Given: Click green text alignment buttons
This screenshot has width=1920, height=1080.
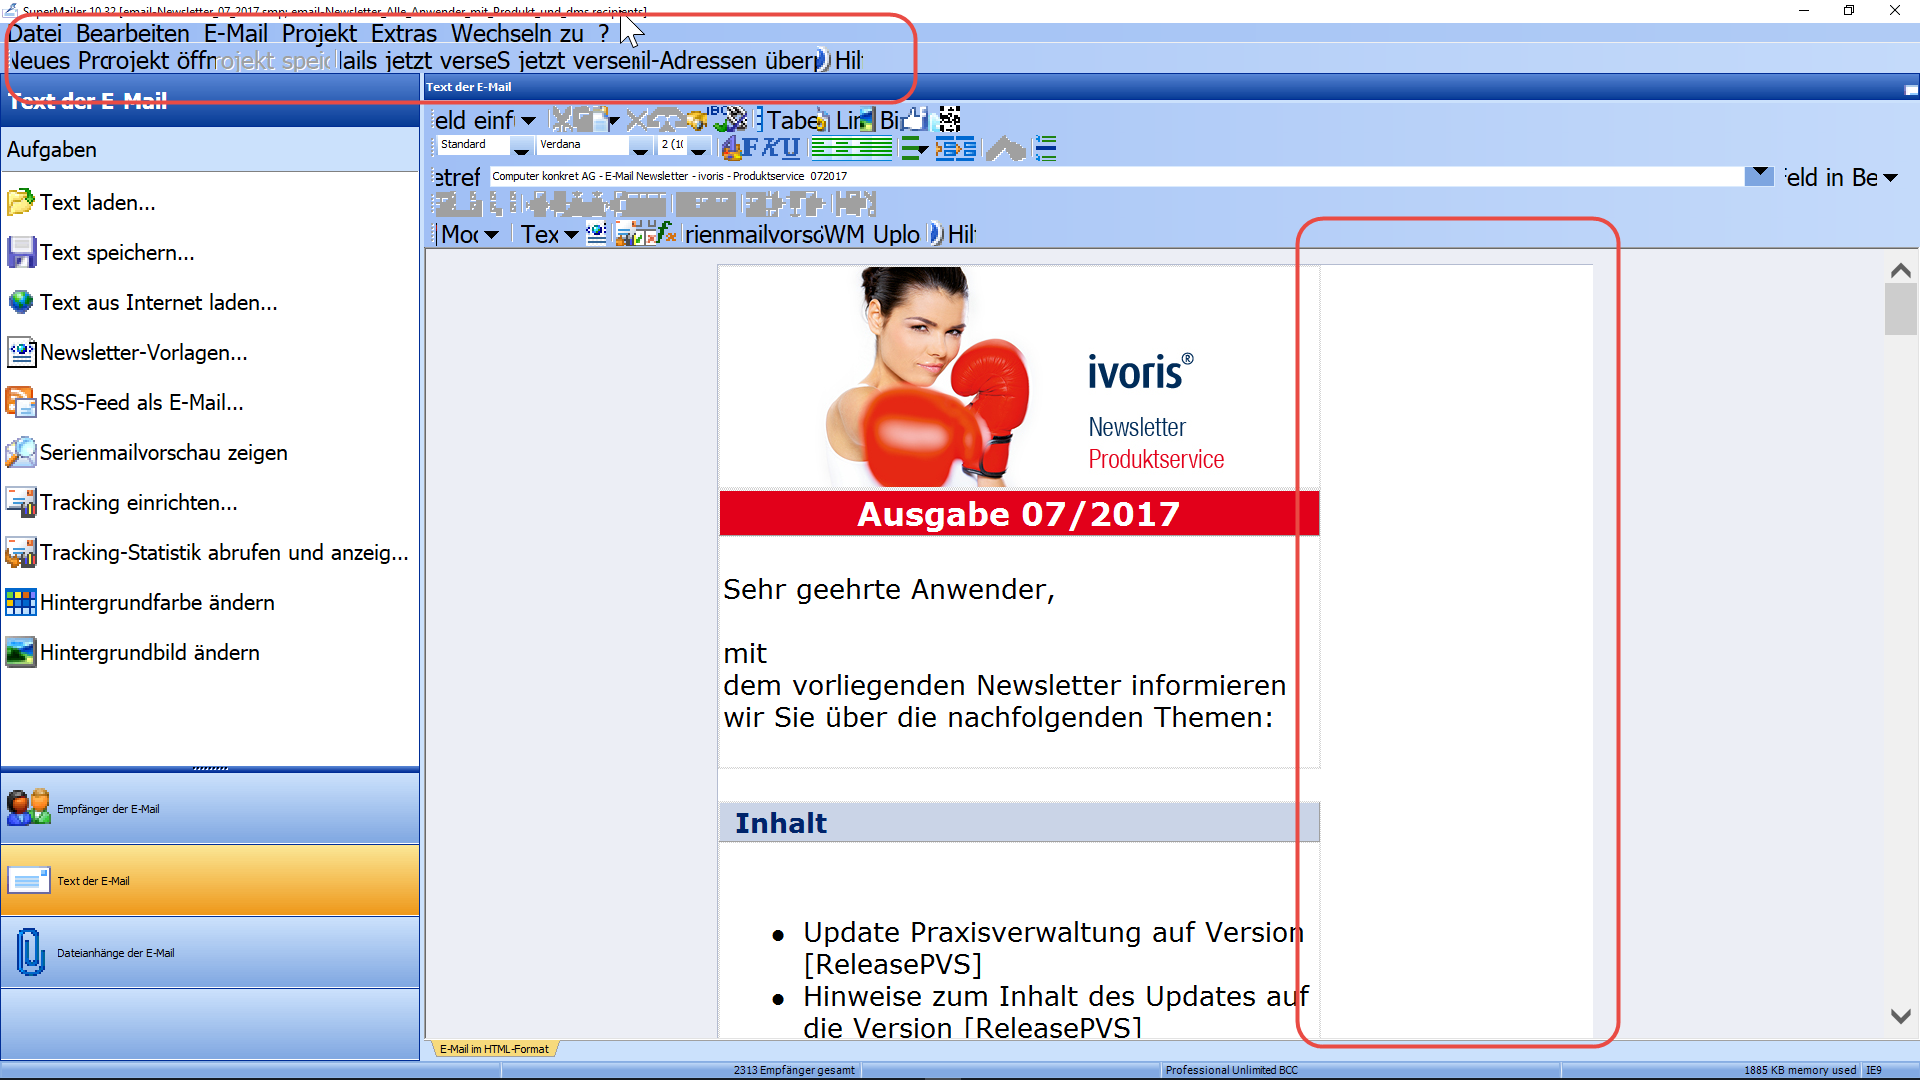Looking at the screenshot, I should point(851,149).
